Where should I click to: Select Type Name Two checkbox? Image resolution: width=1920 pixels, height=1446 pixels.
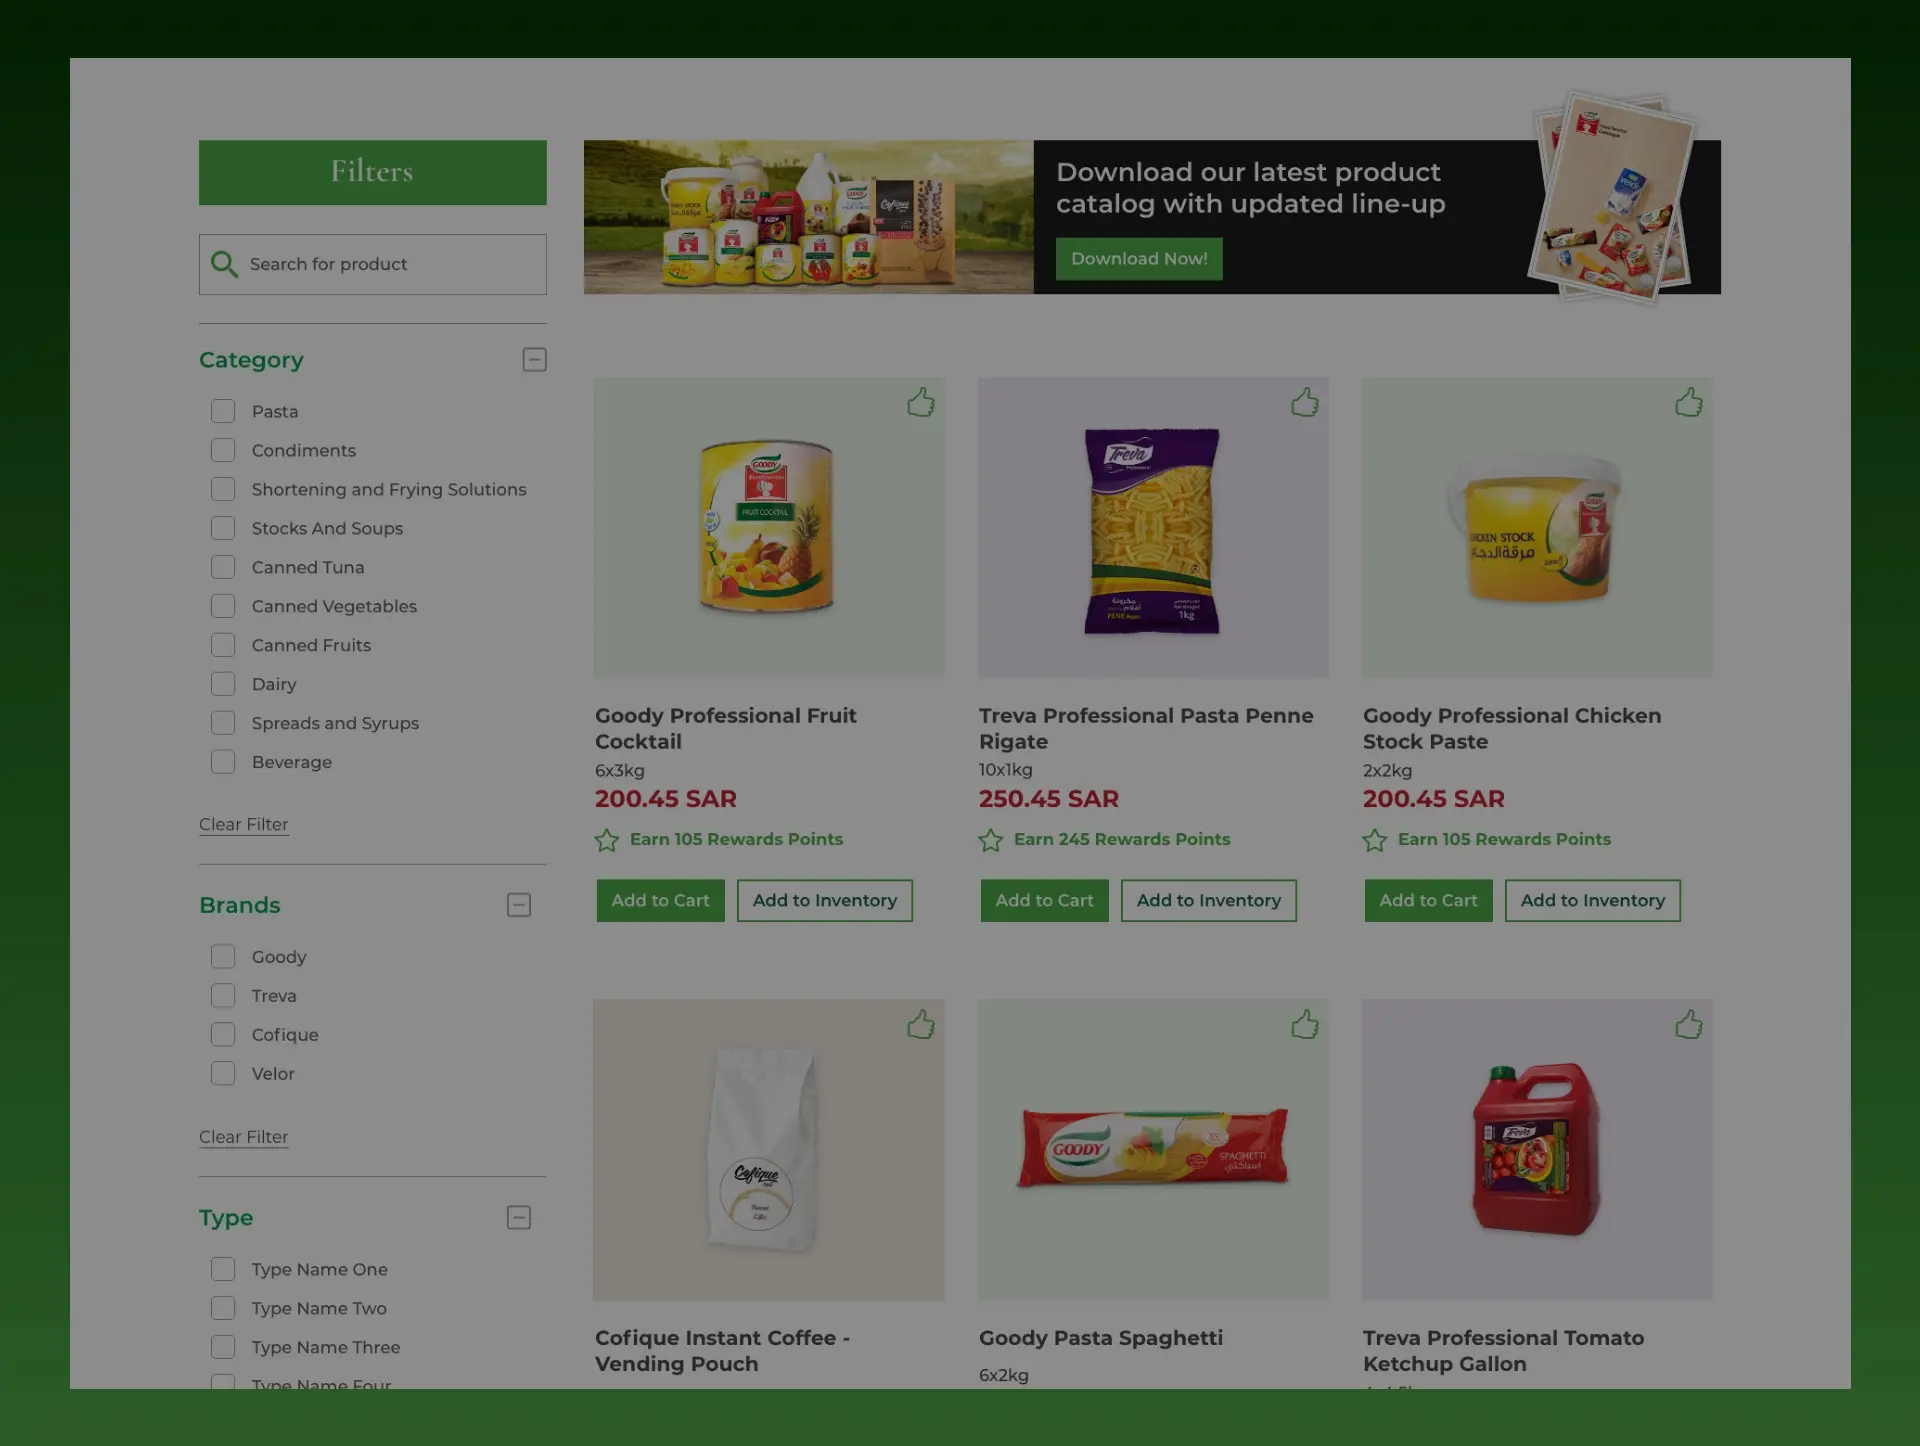223,1308
